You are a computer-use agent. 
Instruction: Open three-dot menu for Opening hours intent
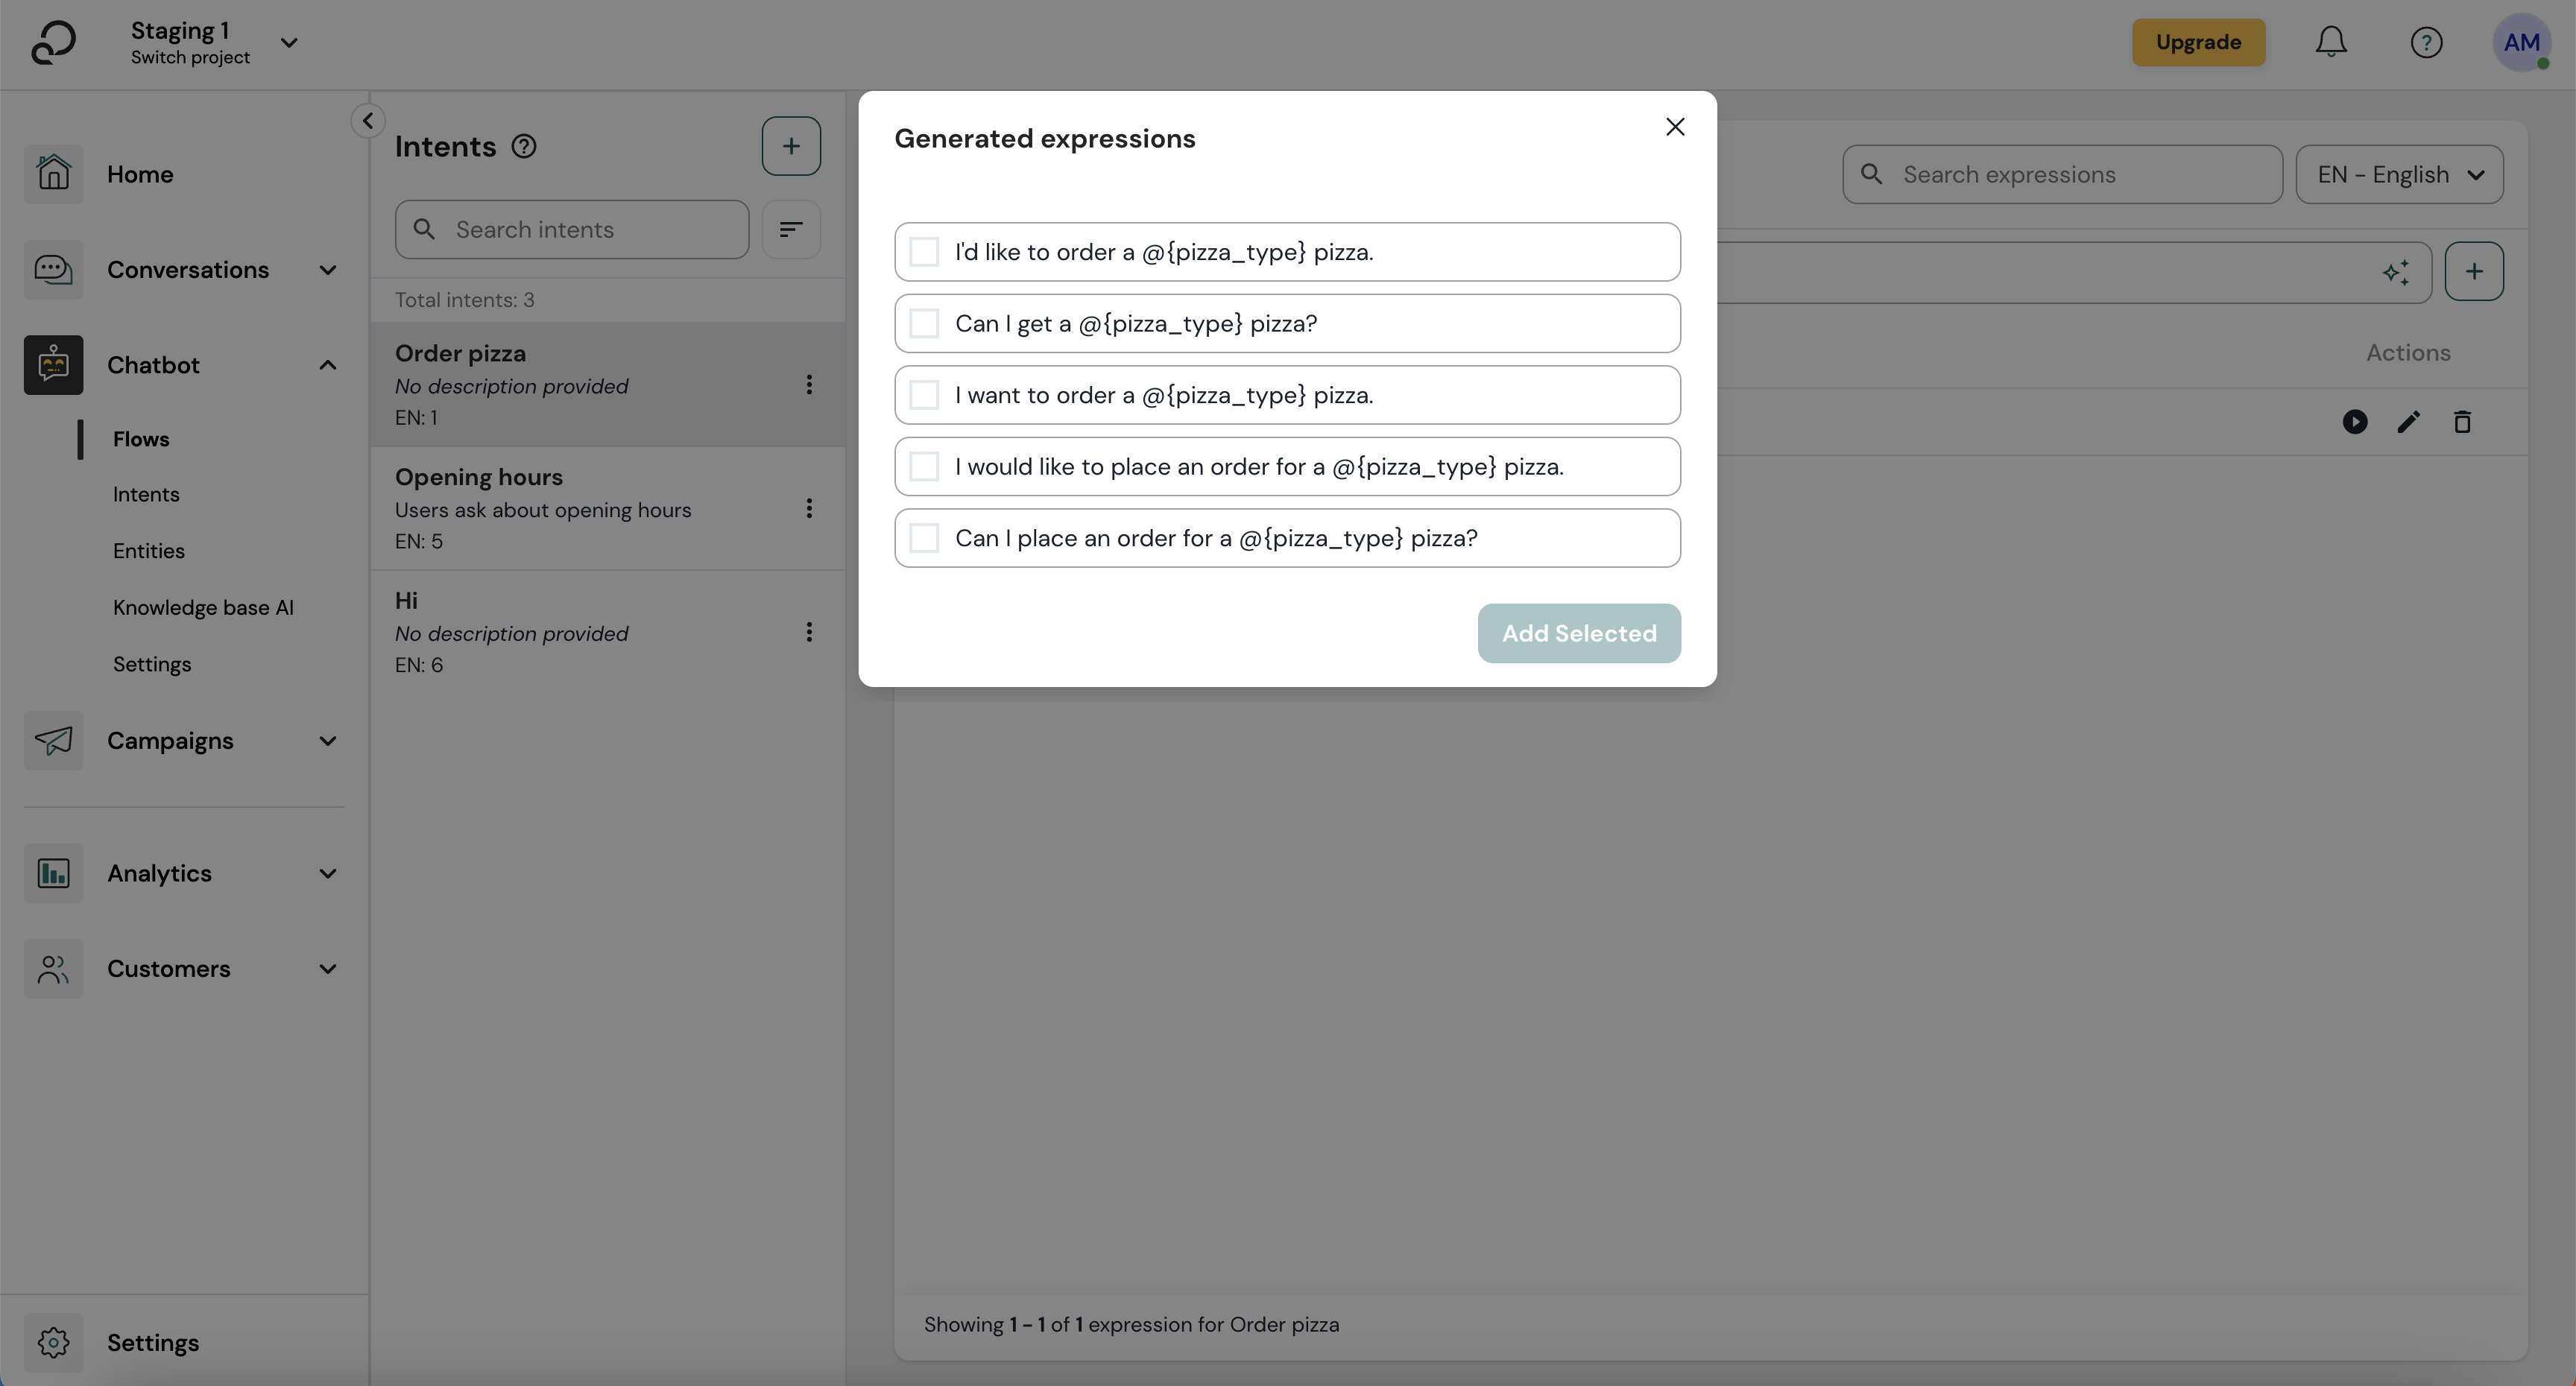pyautogui.click(x=809, y=510)
